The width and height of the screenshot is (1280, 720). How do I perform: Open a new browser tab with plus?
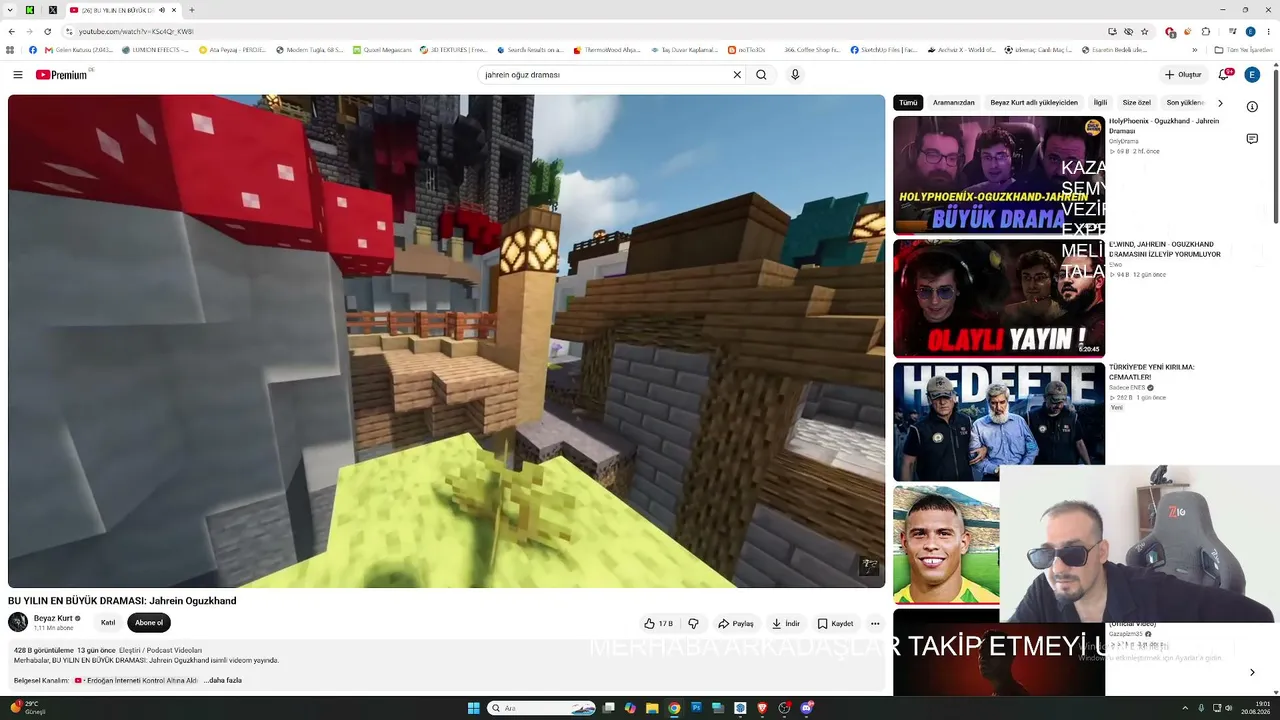pos(192,10)
